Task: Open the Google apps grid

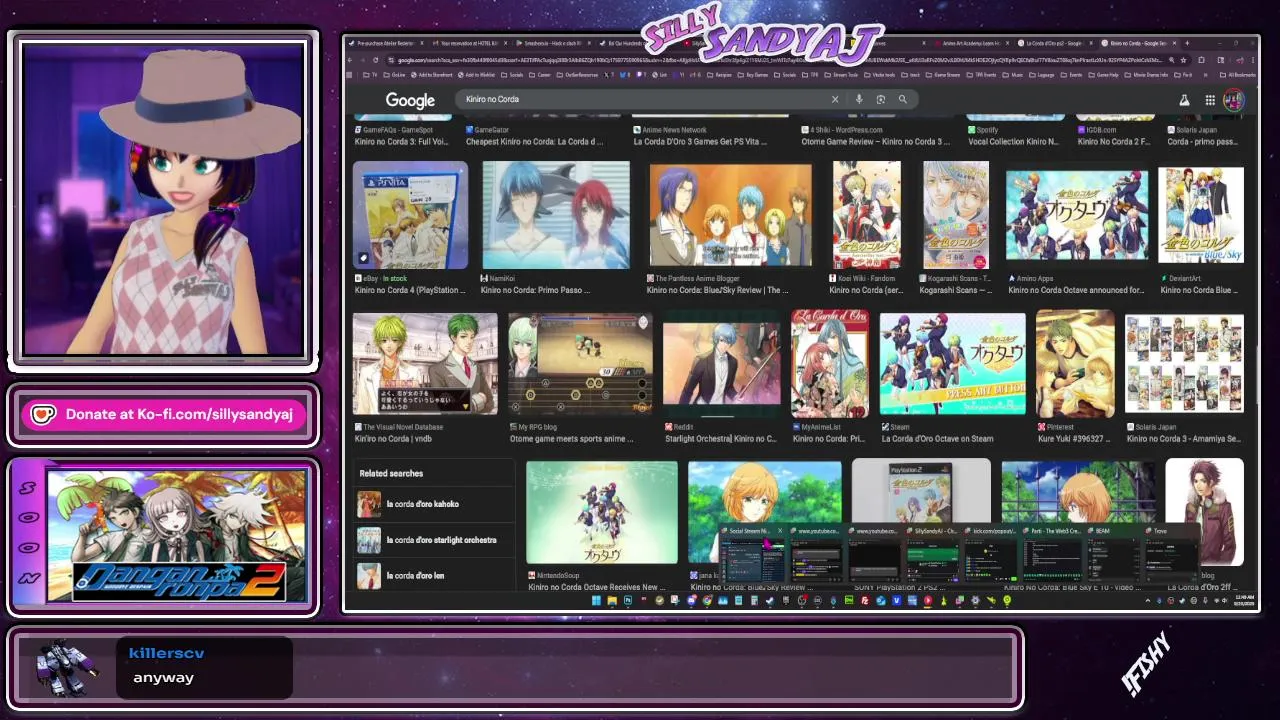Action: 1209,100
